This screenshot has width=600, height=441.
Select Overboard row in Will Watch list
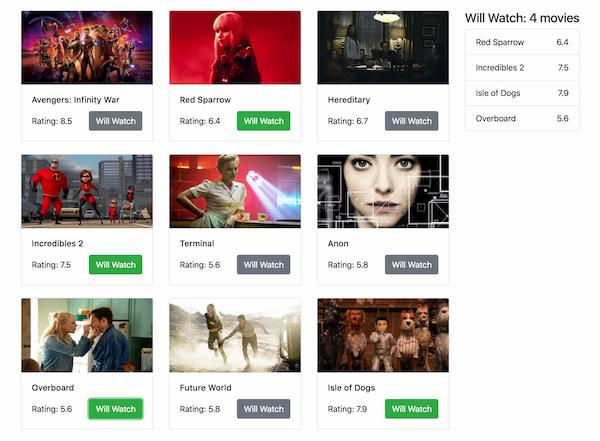point(522,118)
